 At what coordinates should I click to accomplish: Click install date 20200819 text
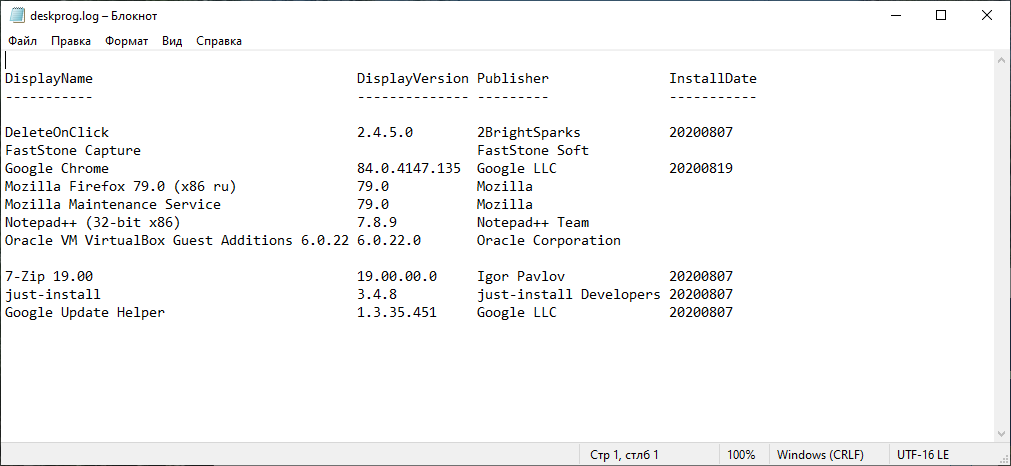tap(701, 169)
